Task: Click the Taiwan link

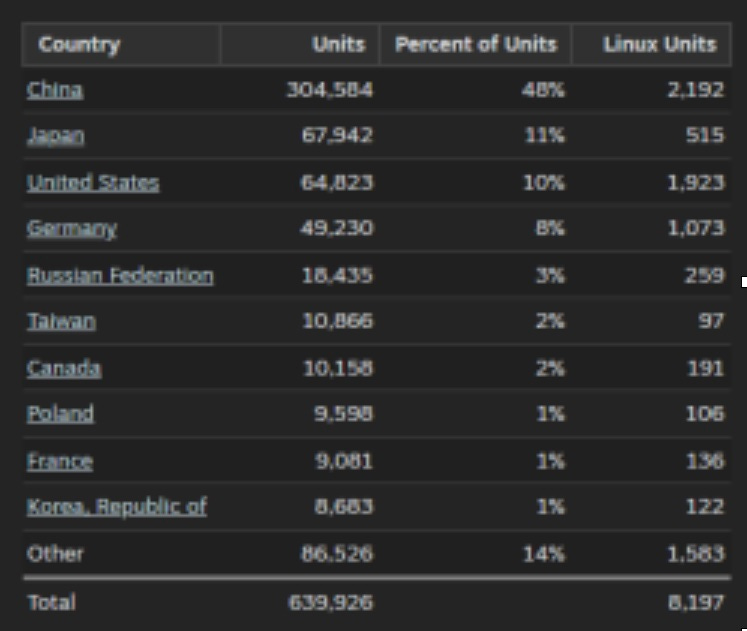Action: click(61, 321)
